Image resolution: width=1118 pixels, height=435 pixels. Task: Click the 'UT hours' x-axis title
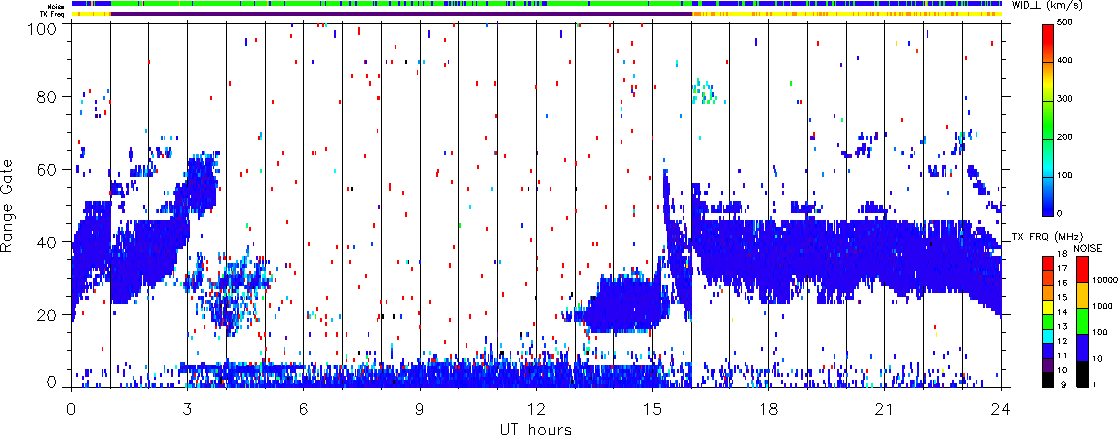point(535,428)
